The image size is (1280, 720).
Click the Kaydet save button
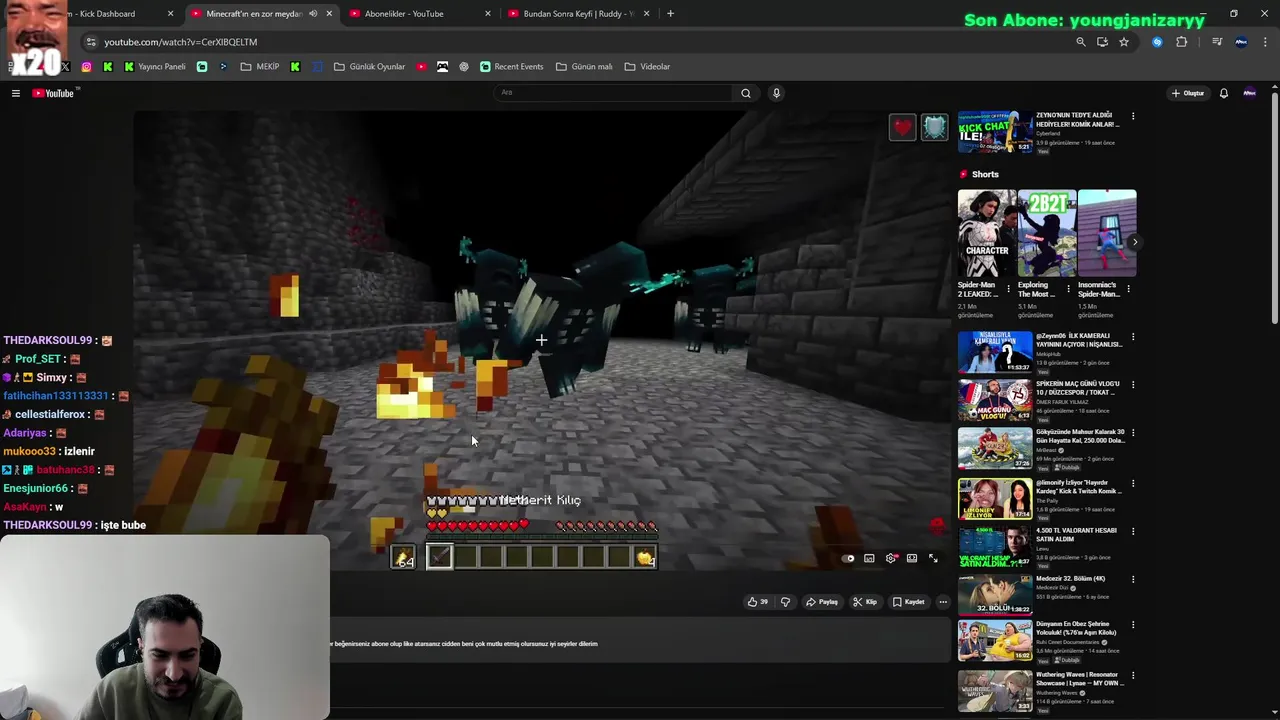click(x=909, y=602)
